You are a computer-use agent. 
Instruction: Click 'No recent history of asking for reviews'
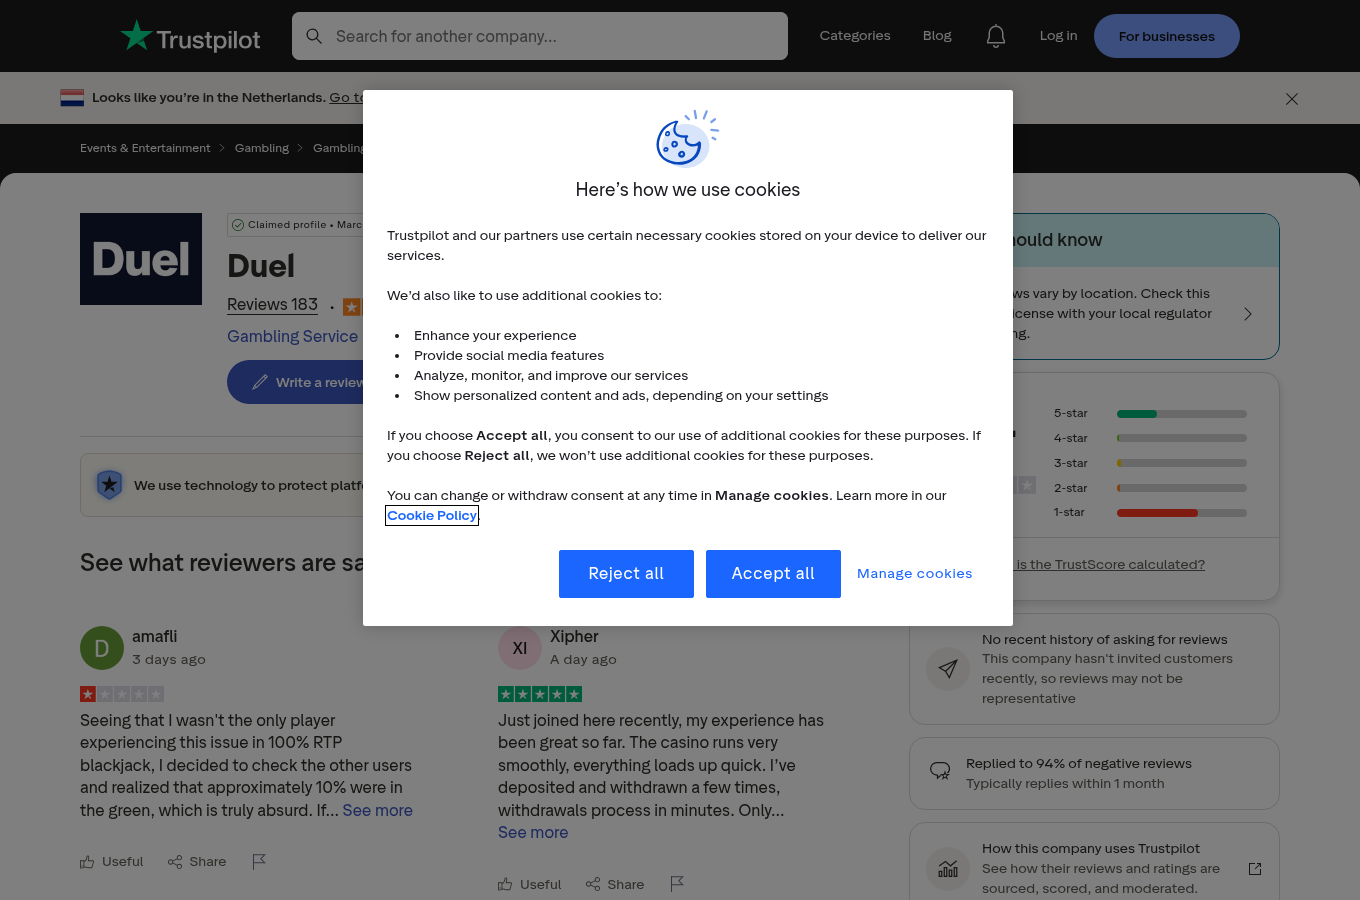pyautogui.click(x=1105, y=640)
